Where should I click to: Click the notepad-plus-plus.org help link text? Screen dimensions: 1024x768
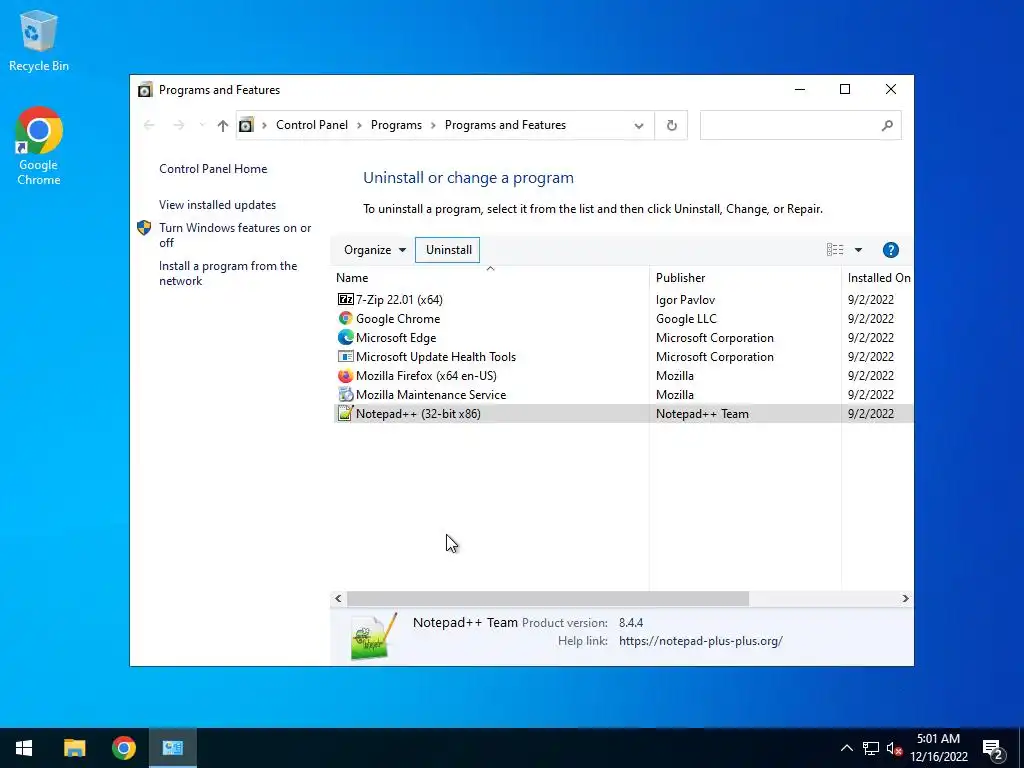tap(701, 641)
